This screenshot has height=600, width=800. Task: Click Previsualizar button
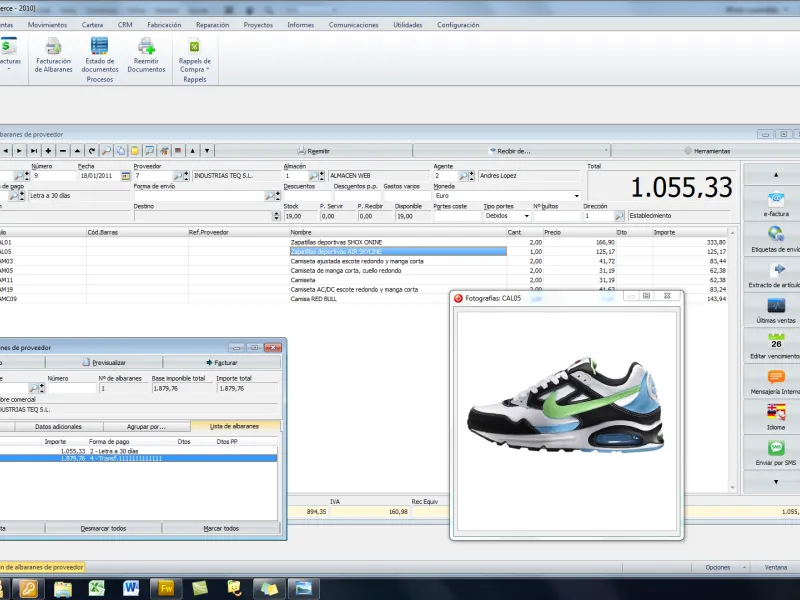click(104, 362)
